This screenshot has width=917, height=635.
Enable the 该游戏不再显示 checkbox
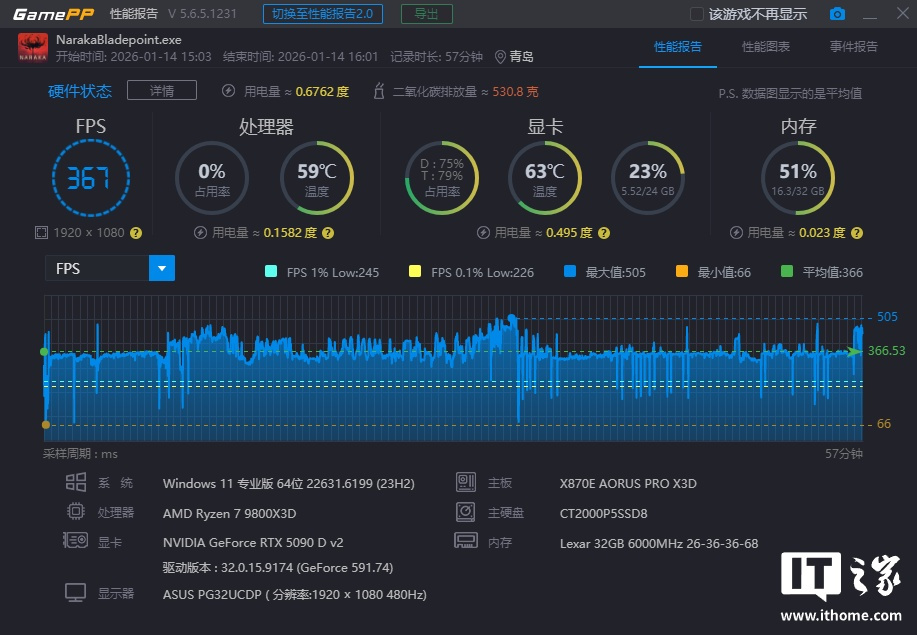[x=697, y=14]
